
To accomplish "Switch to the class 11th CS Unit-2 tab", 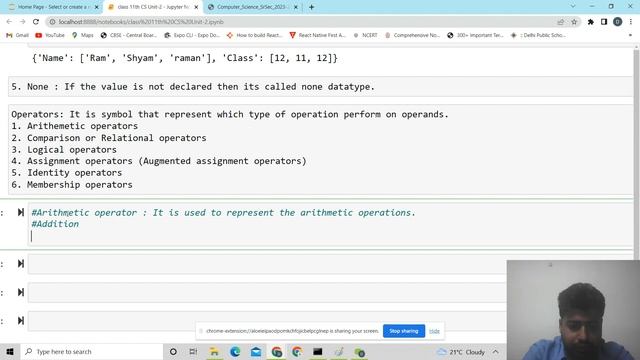I will [x=153, y=7].
